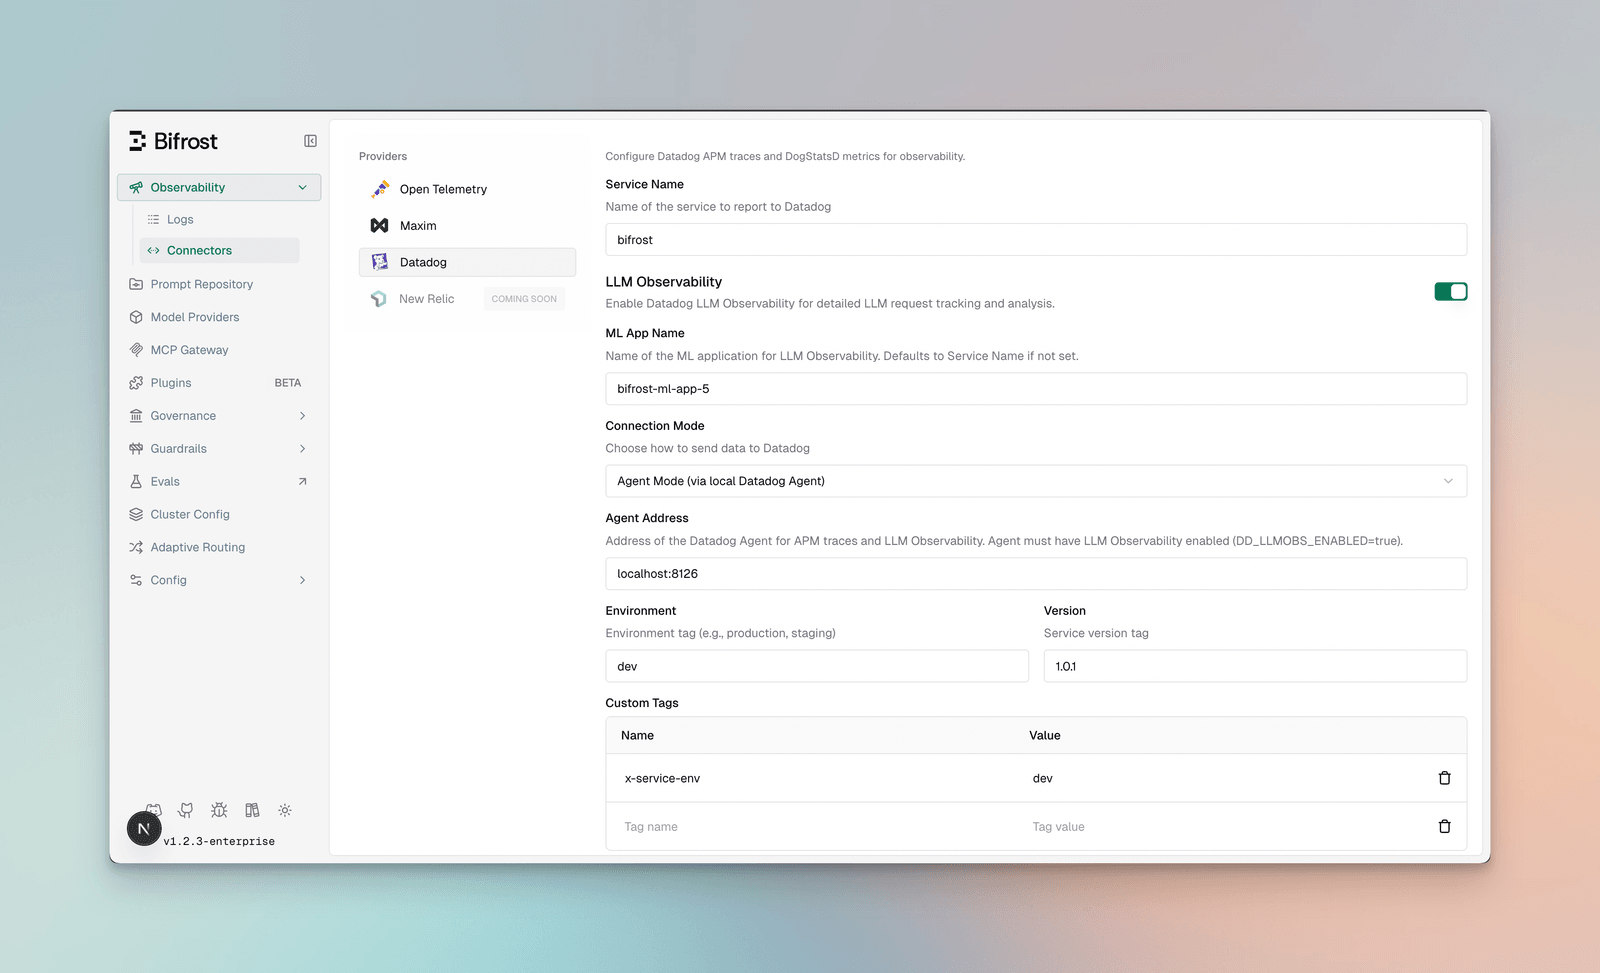Open the Plugins page label
This screenshot has width=1600, height=973.
tap(171, 383)
